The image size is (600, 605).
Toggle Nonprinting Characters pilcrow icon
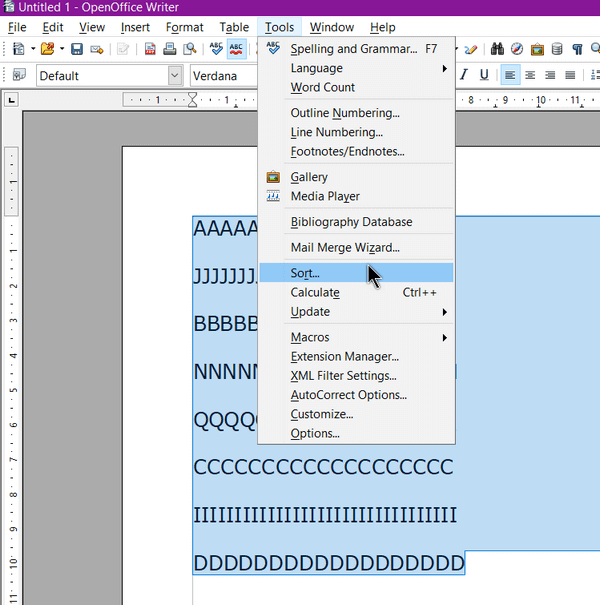577,49
